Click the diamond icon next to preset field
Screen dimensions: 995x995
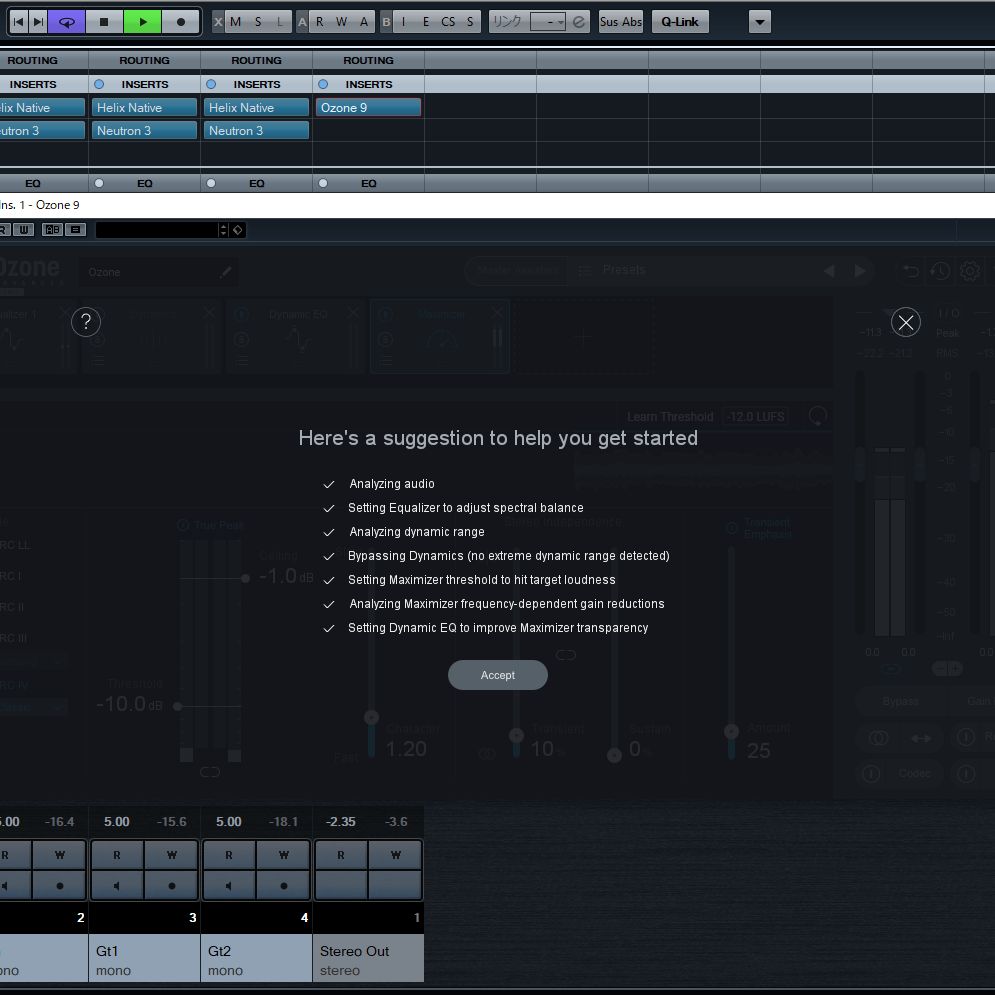(x=237, y=230)
